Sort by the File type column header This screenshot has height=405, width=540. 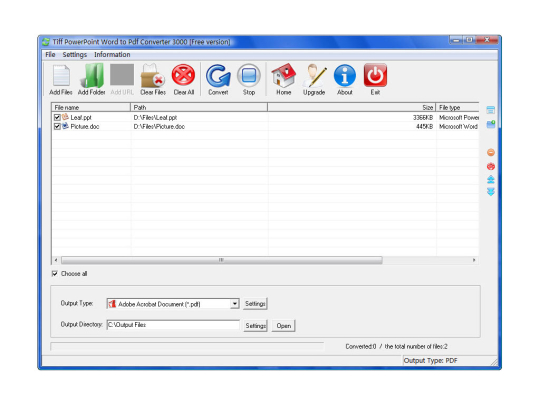coord(457,107)
